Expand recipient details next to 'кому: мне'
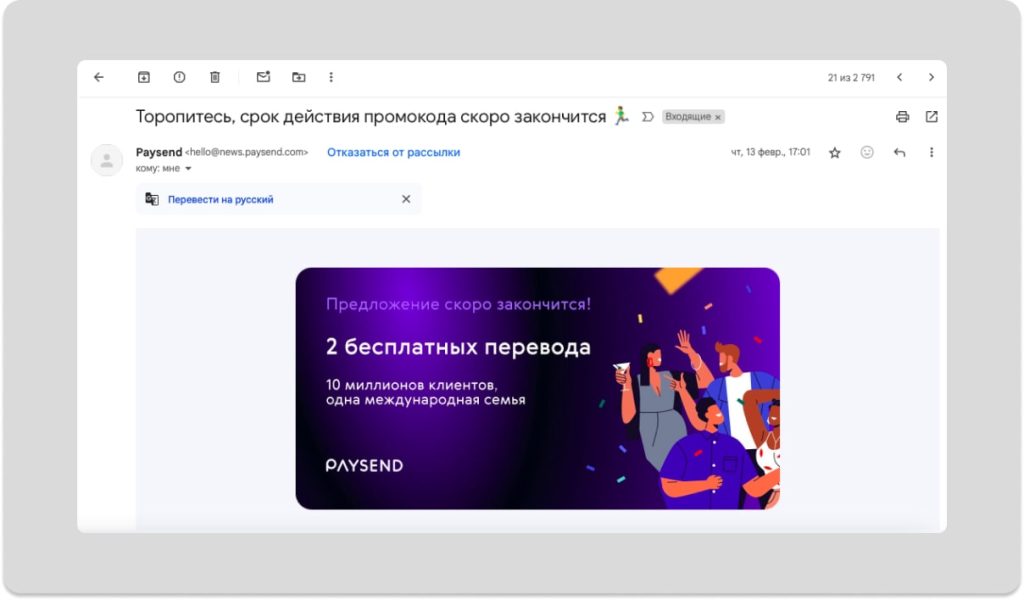1024x600 pixels. point(188,168)
